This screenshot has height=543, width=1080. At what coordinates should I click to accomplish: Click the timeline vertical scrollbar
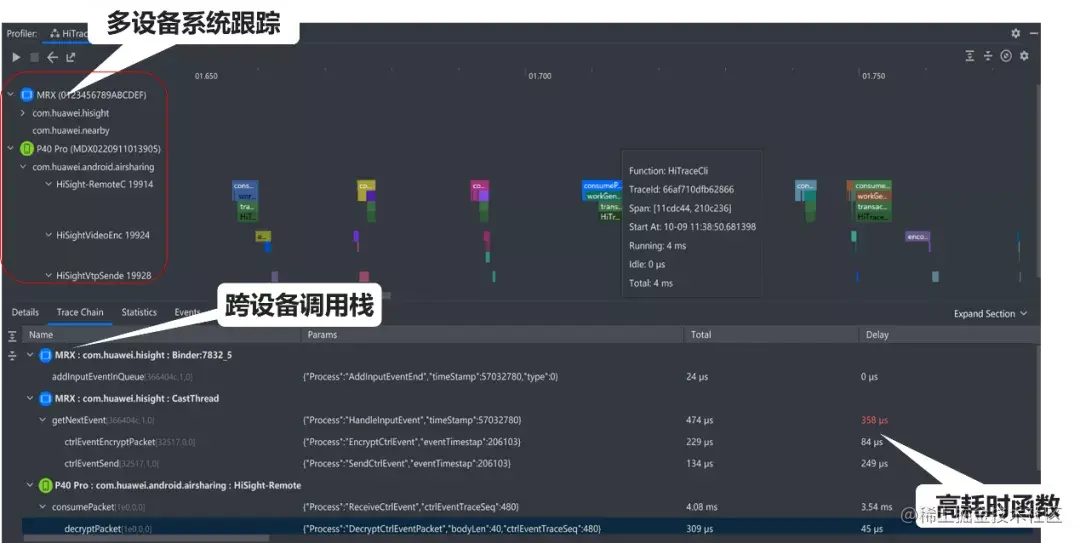(x=1038, y=183)
